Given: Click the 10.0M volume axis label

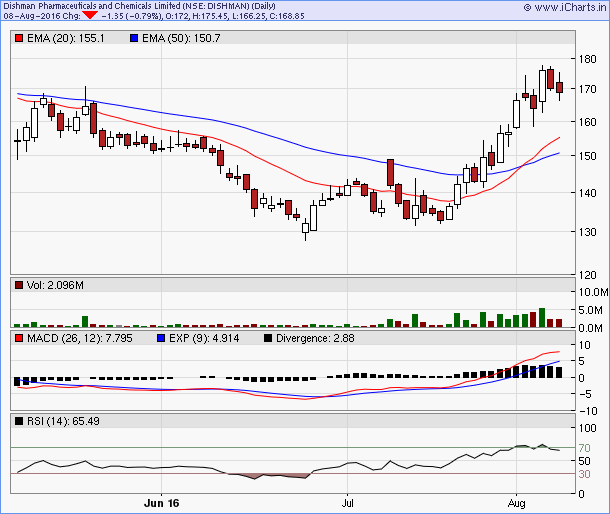Looking at the screenshot, I should pyautogui.click(x=593, y=292).
